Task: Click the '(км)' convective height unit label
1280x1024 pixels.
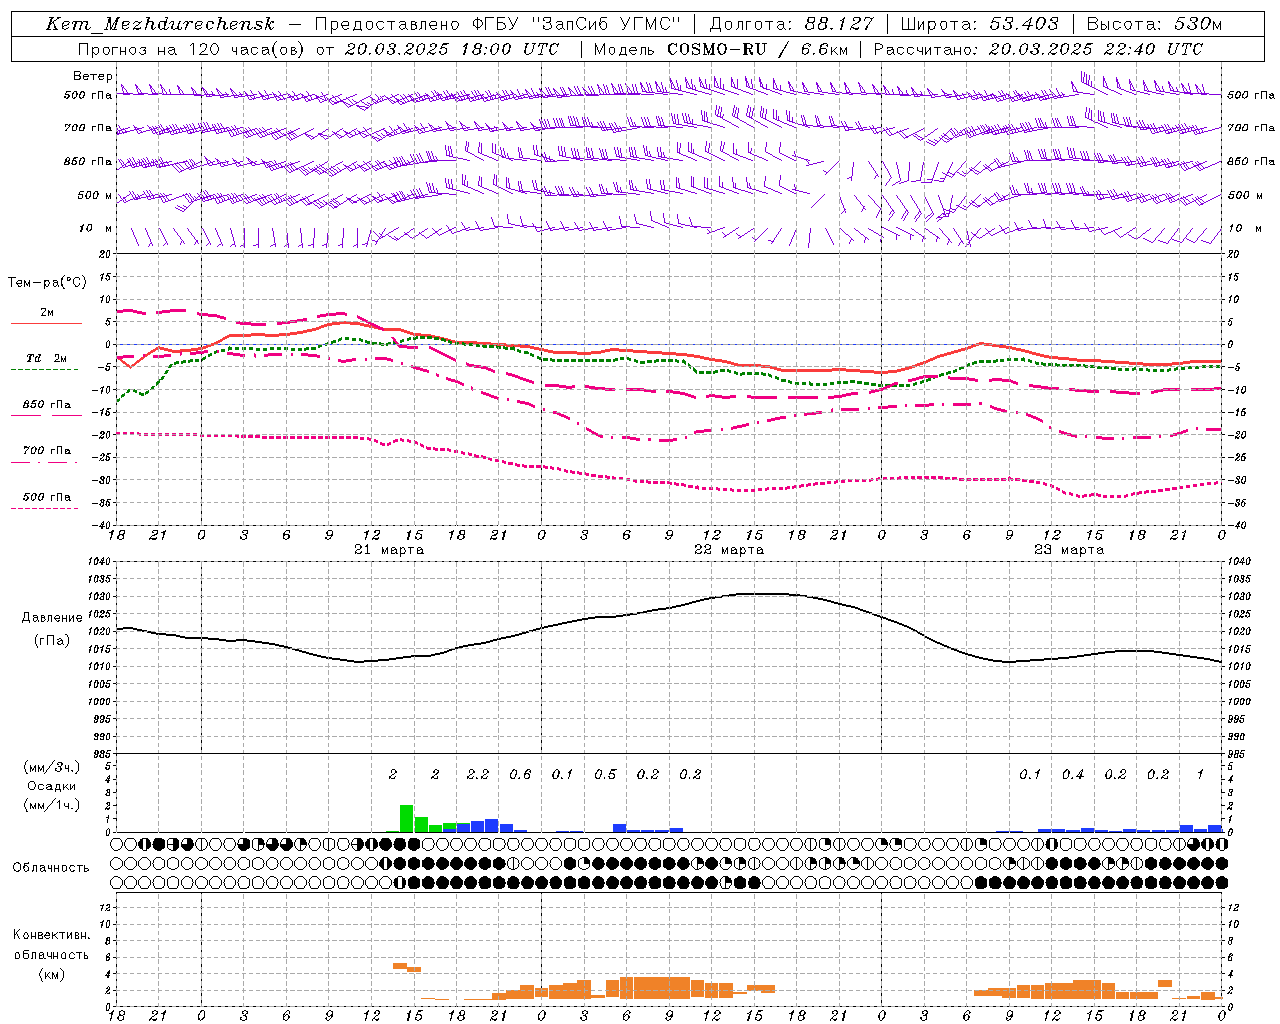Action: pyautogui.click(x=51, y=974)
